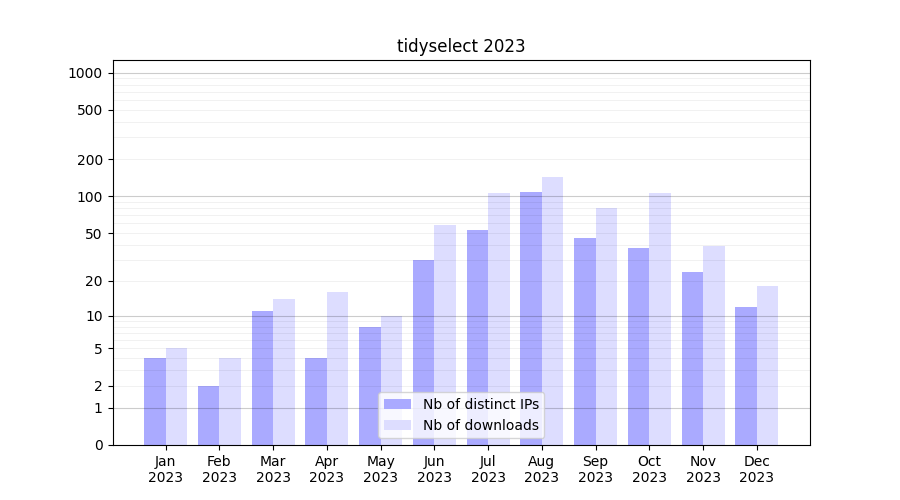Click the December distinct IPs bar
The height and width of the screenshot is (500, 900).
[746, 376]
